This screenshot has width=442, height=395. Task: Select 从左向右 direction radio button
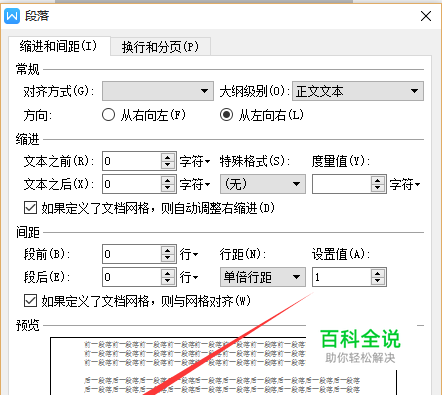tap(226, 115)
